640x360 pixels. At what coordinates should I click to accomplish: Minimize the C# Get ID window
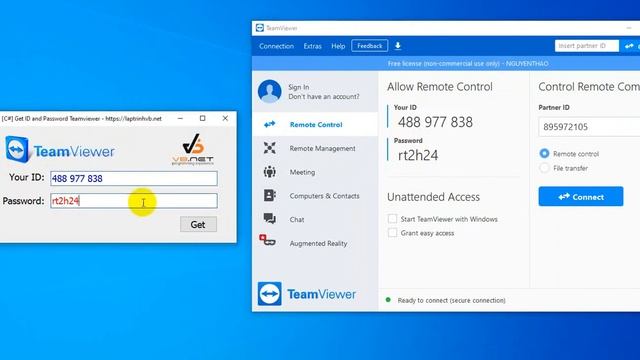[180, 118]
